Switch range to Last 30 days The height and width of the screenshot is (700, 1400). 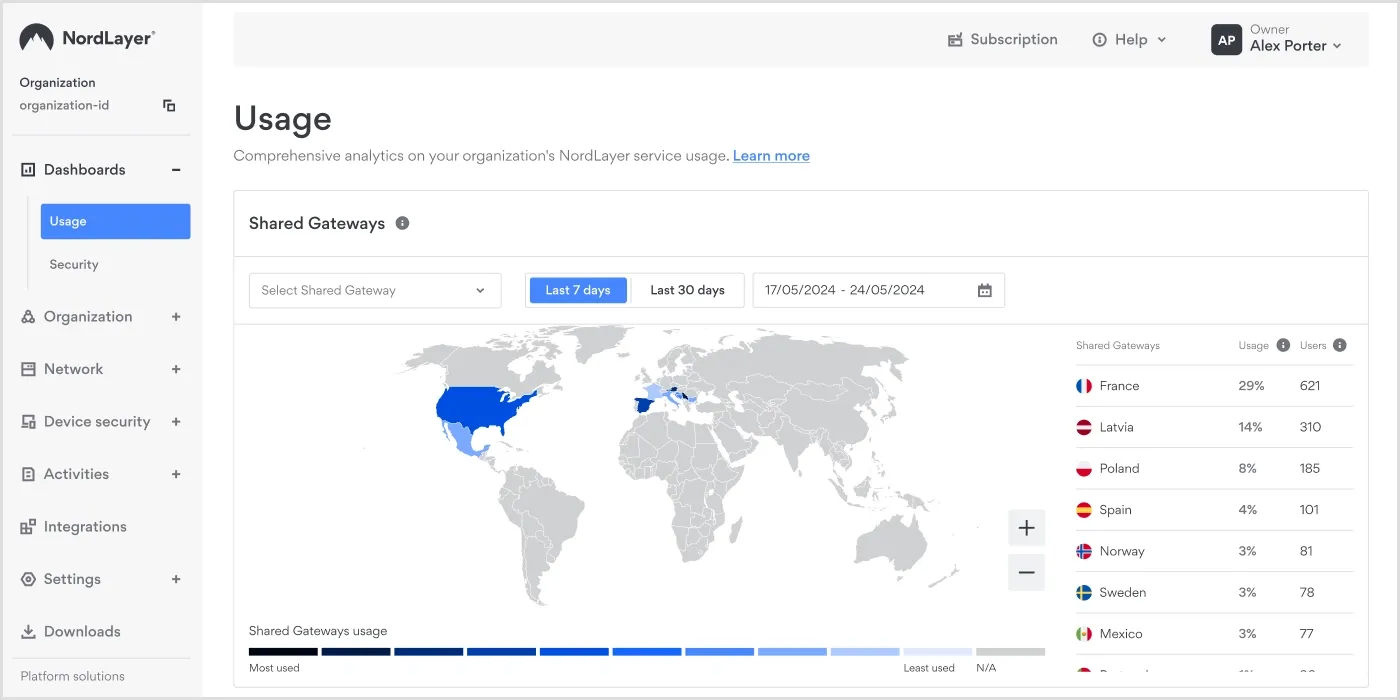[x=687, y=290]
